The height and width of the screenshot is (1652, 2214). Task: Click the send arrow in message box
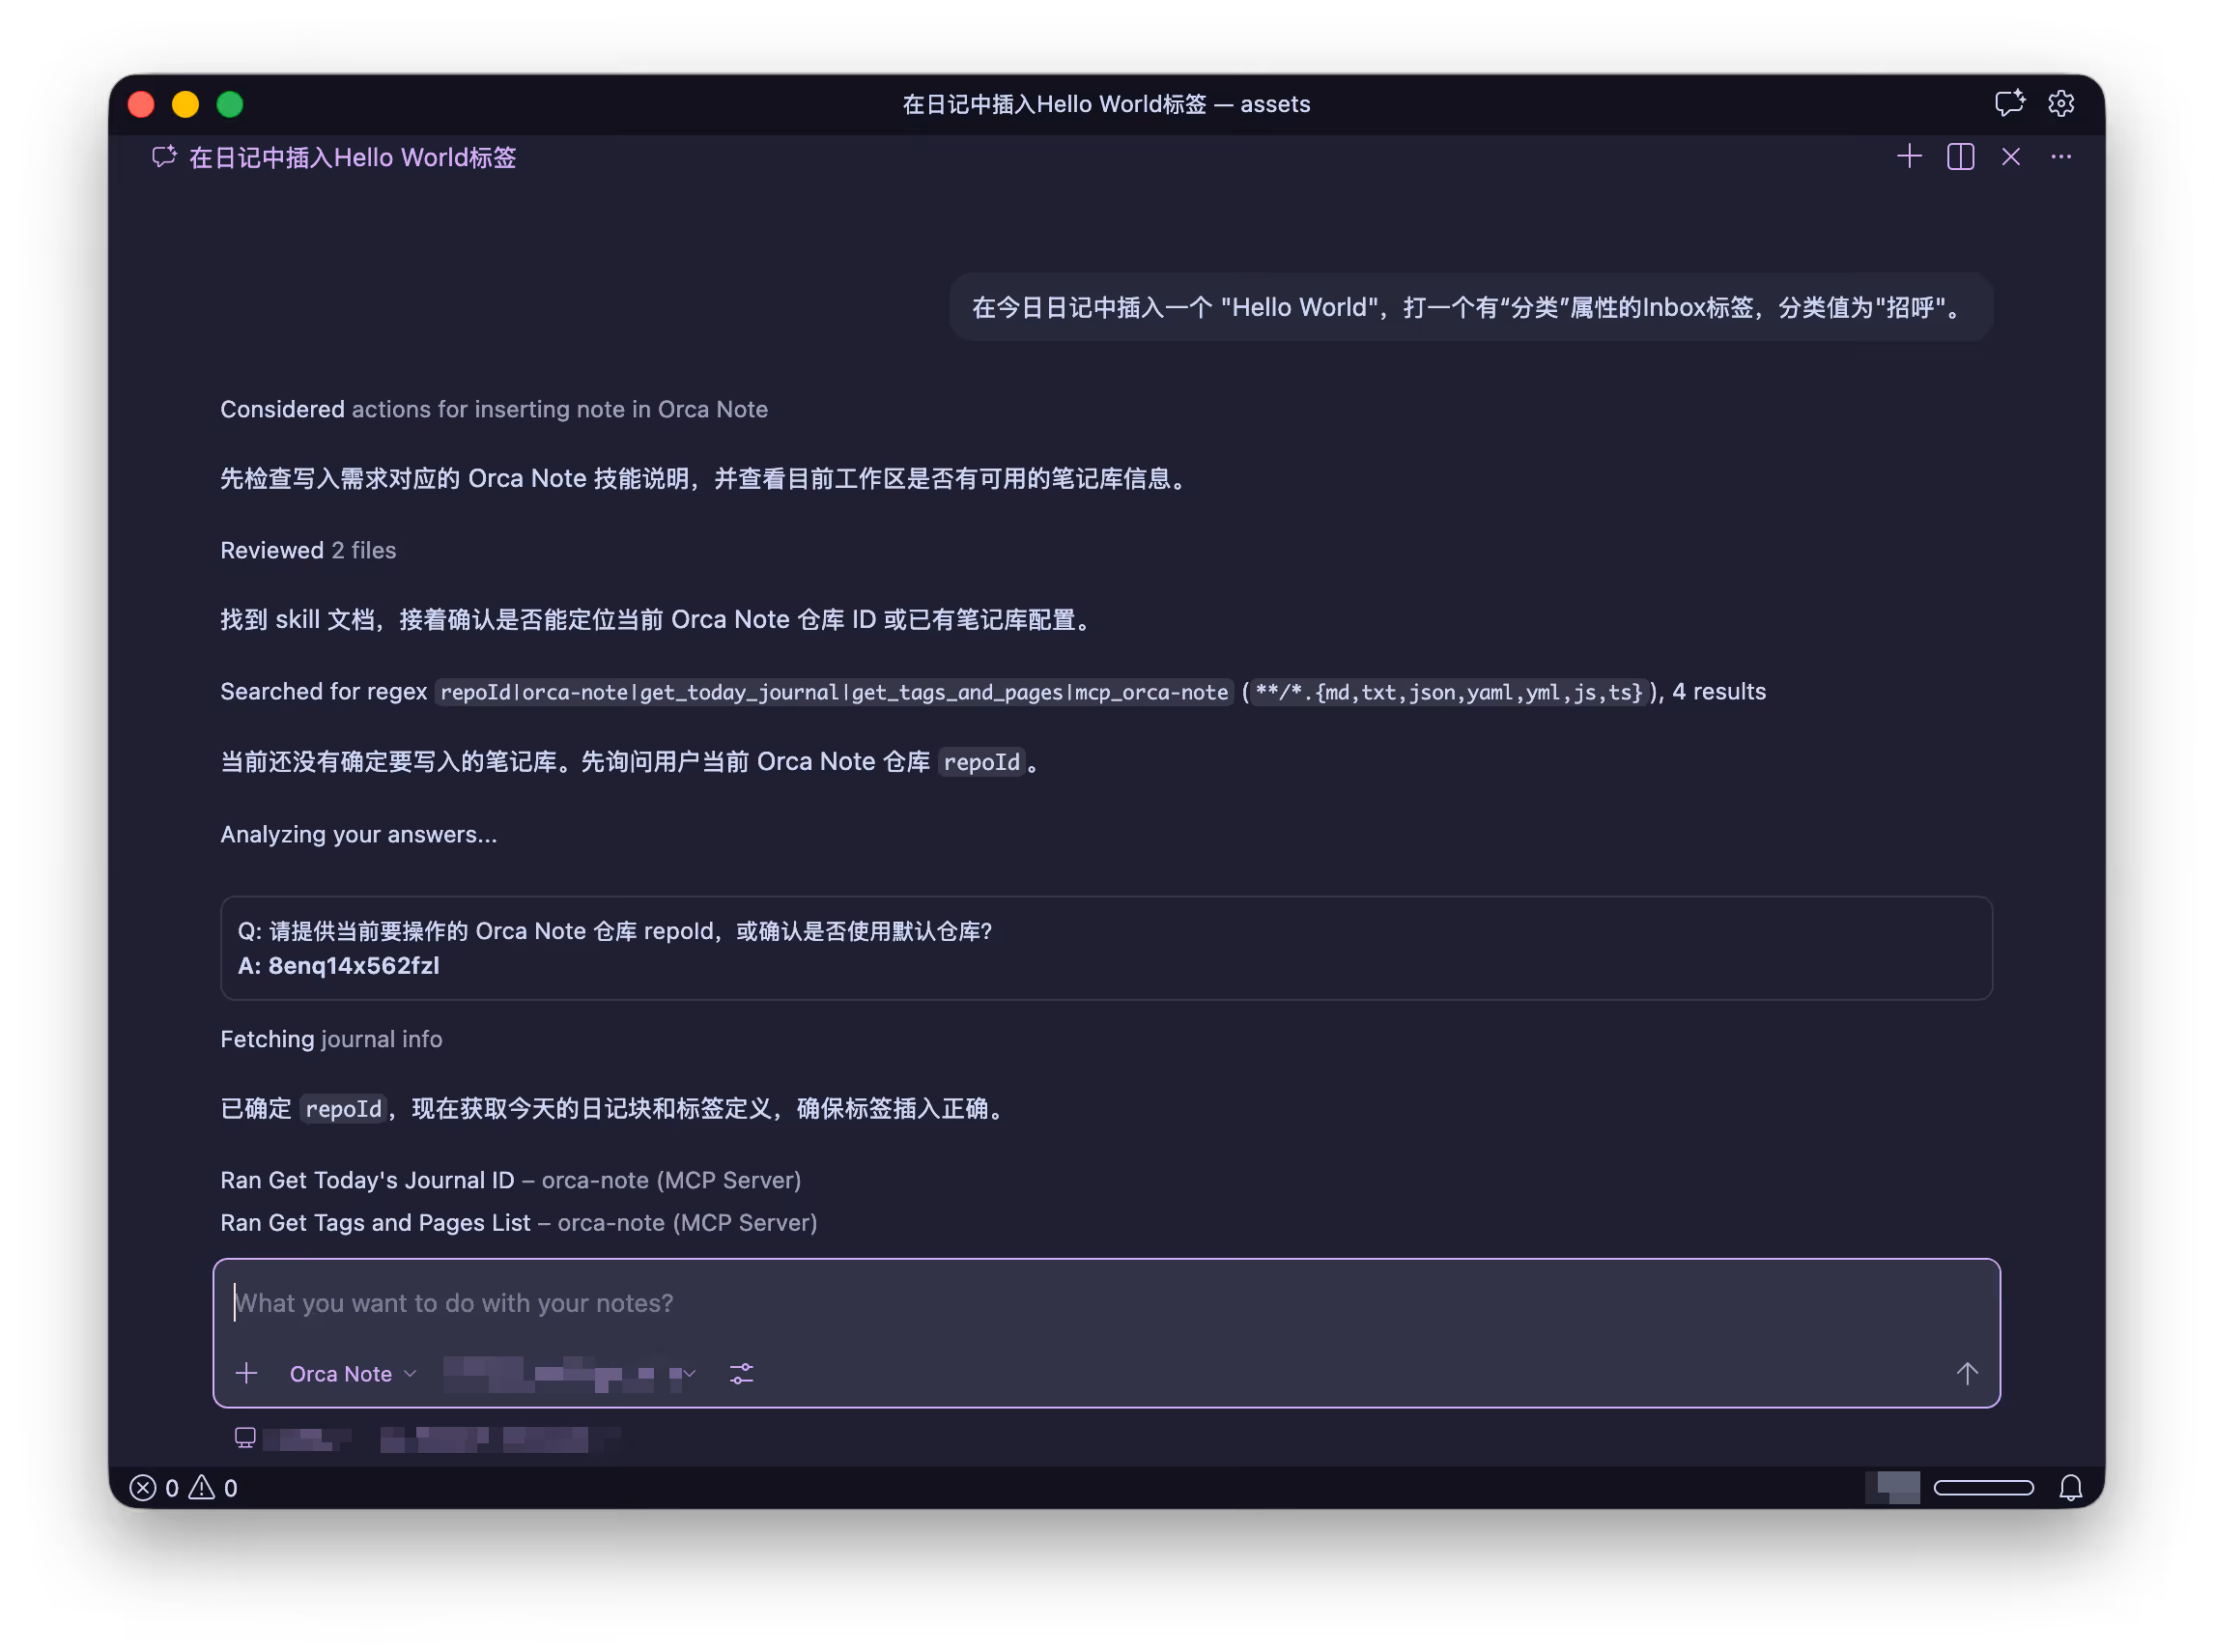(x=1967, y=1373)
